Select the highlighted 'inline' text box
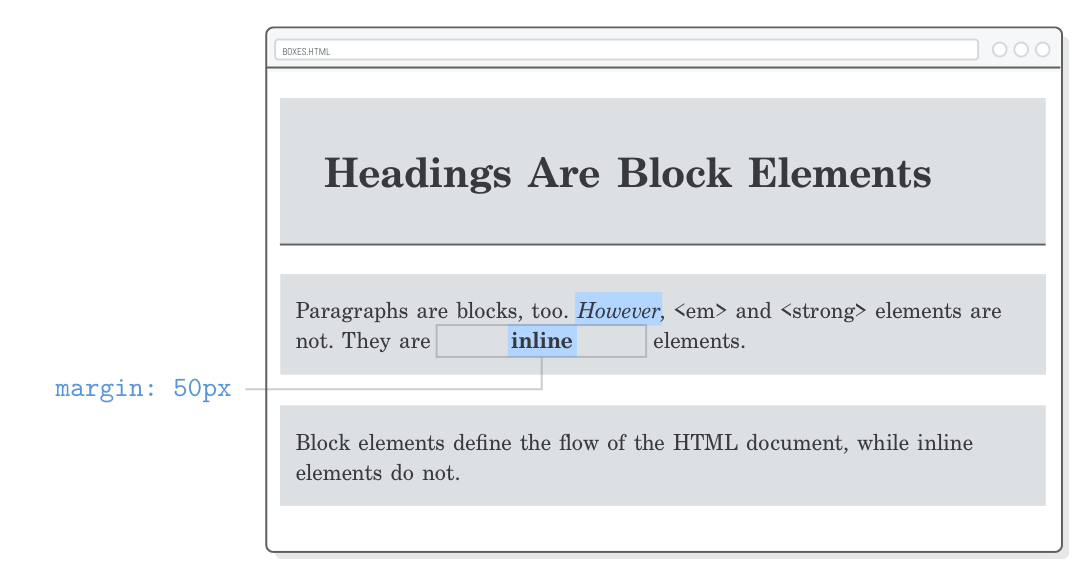 pyautogui.click(x=541, y=340)
